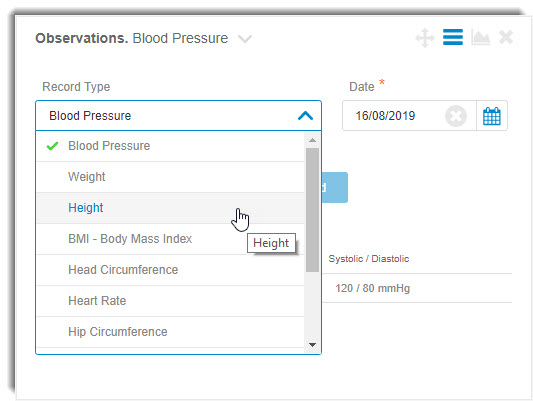The height and width of the screenshot is (401, 533).
Task: Close the Observations panel with X icon
Action: (506, 37)
